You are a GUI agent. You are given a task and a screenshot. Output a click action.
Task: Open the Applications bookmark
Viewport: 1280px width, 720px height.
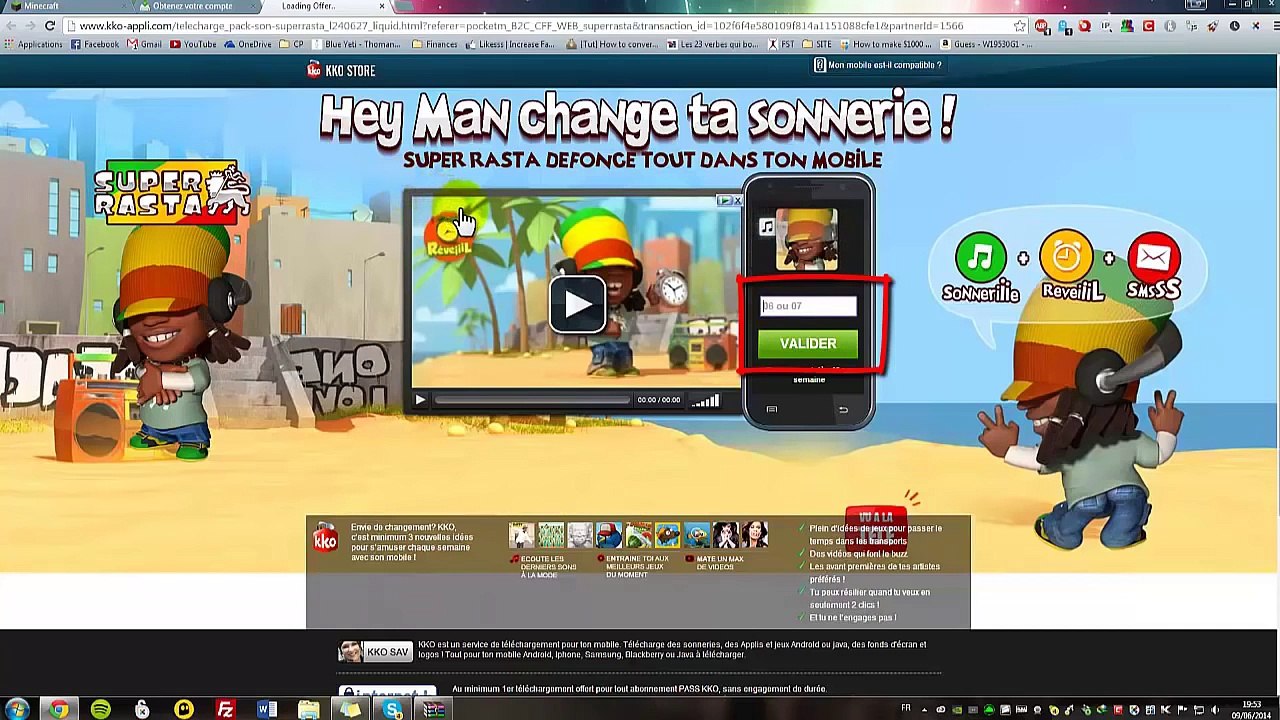(34, 44)
